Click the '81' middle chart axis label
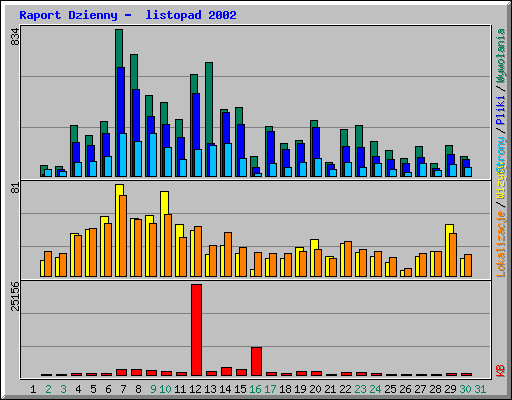The height and width of the screenshot is (400, 512). click(15, 188)
